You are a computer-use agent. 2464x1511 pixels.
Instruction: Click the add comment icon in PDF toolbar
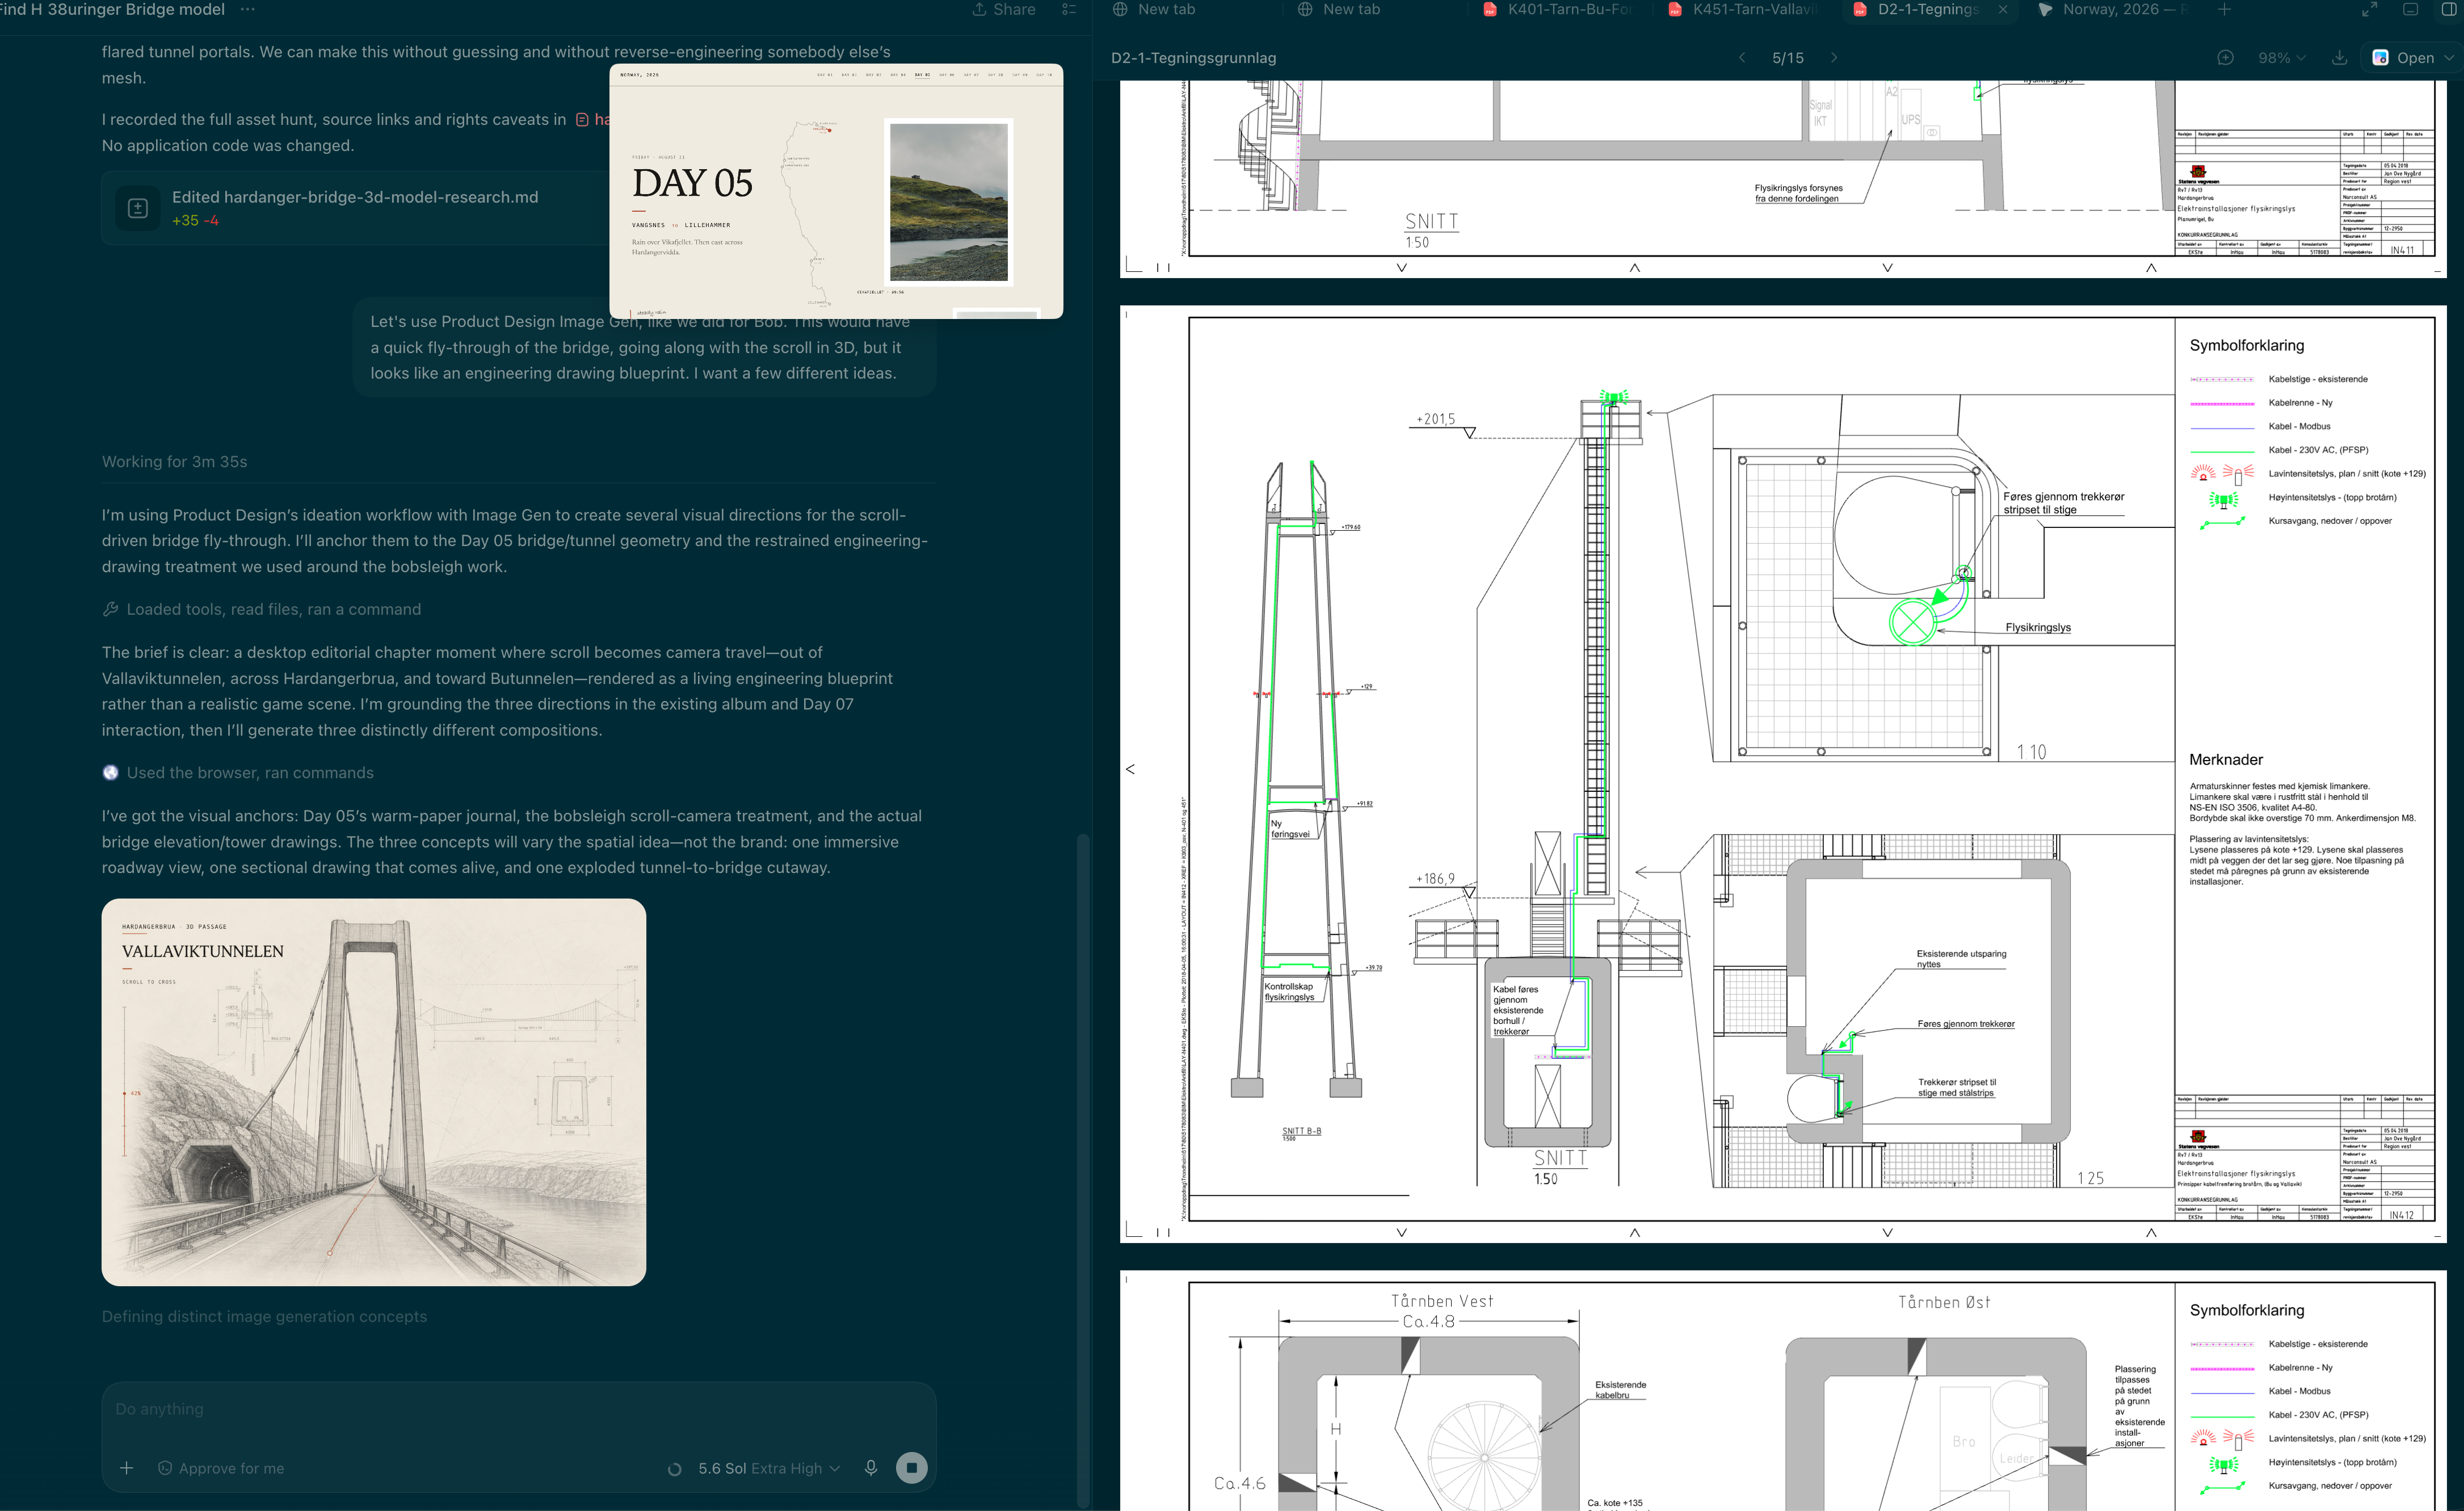click(x=2225, y=58)
